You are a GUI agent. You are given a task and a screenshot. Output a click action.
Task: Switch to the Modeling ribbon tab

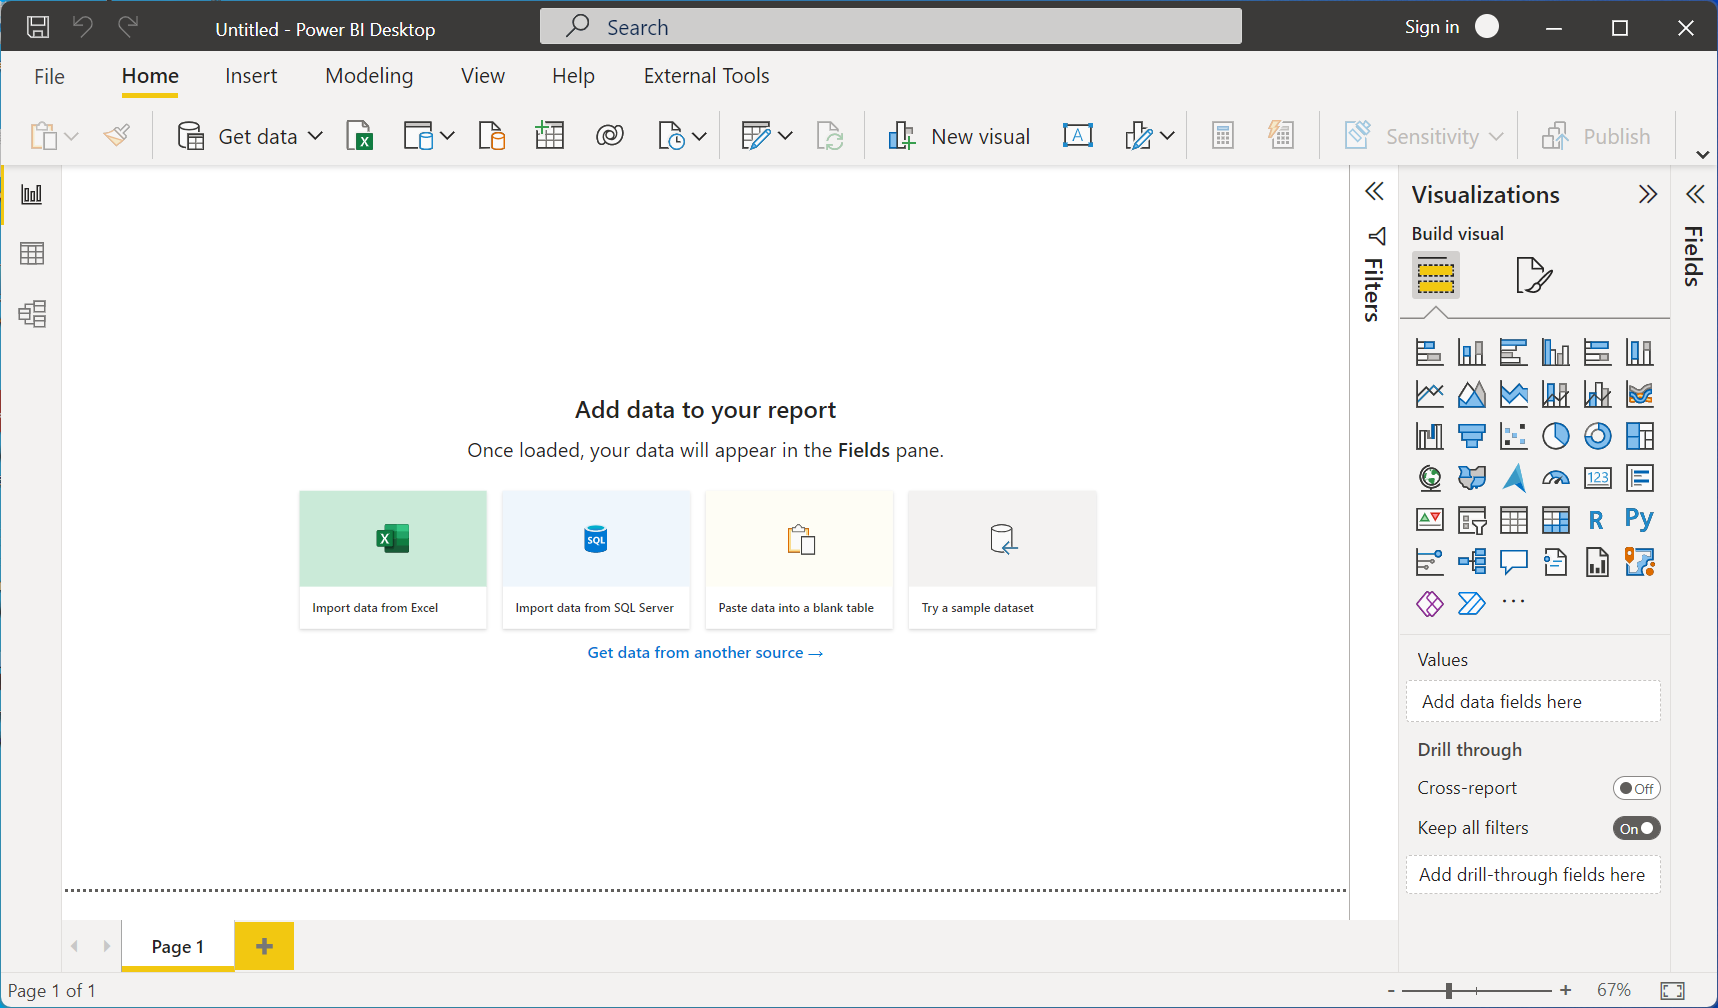(368, 75)
